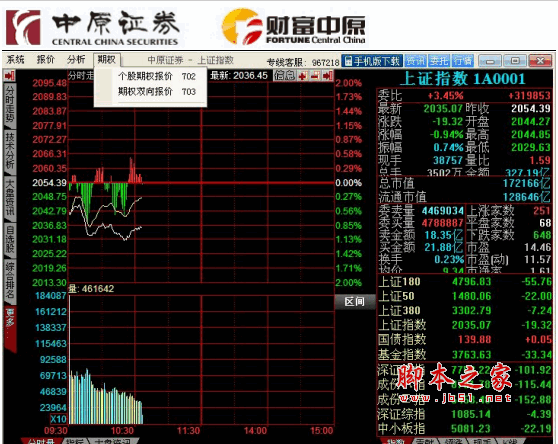The image size is (558, 444).
Task: Click the 最新: 2036.45 label
Action: [239, 75]
